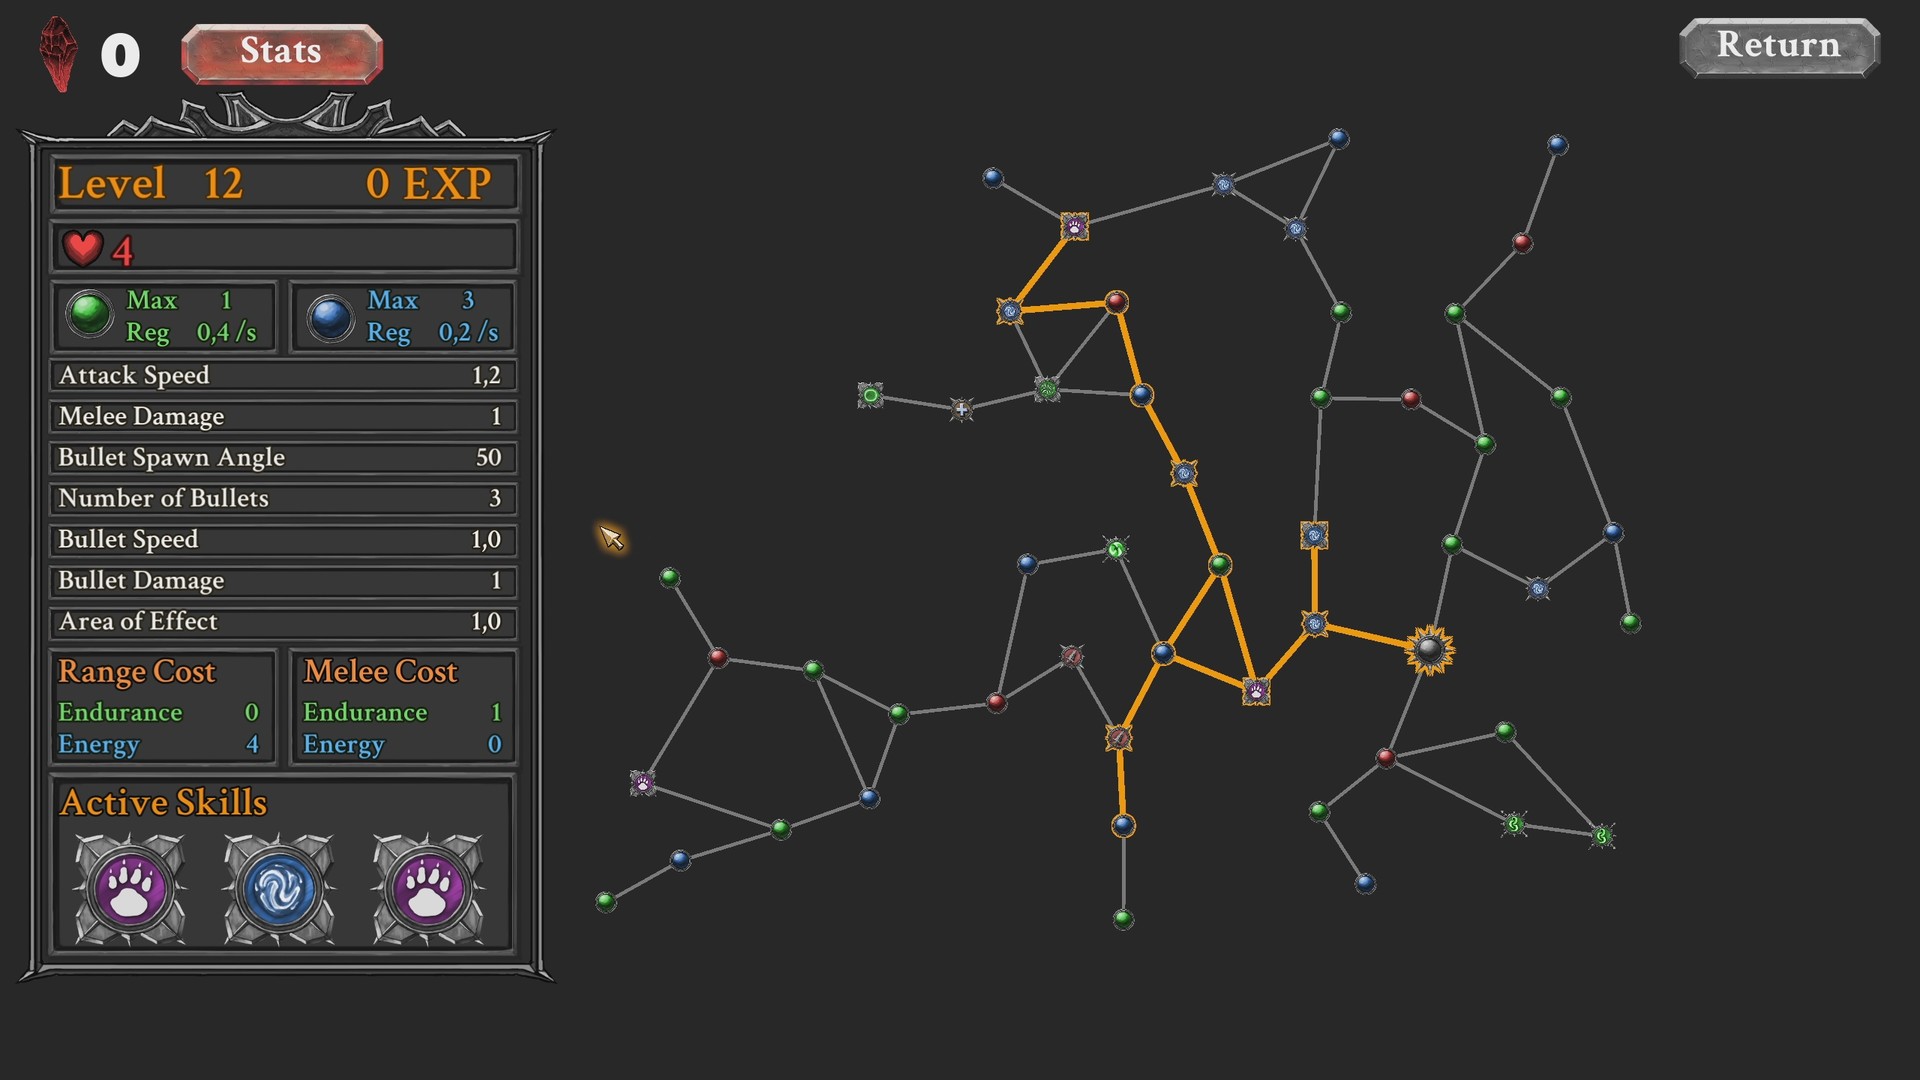Select the first purple paw active skill

(130, 889)
